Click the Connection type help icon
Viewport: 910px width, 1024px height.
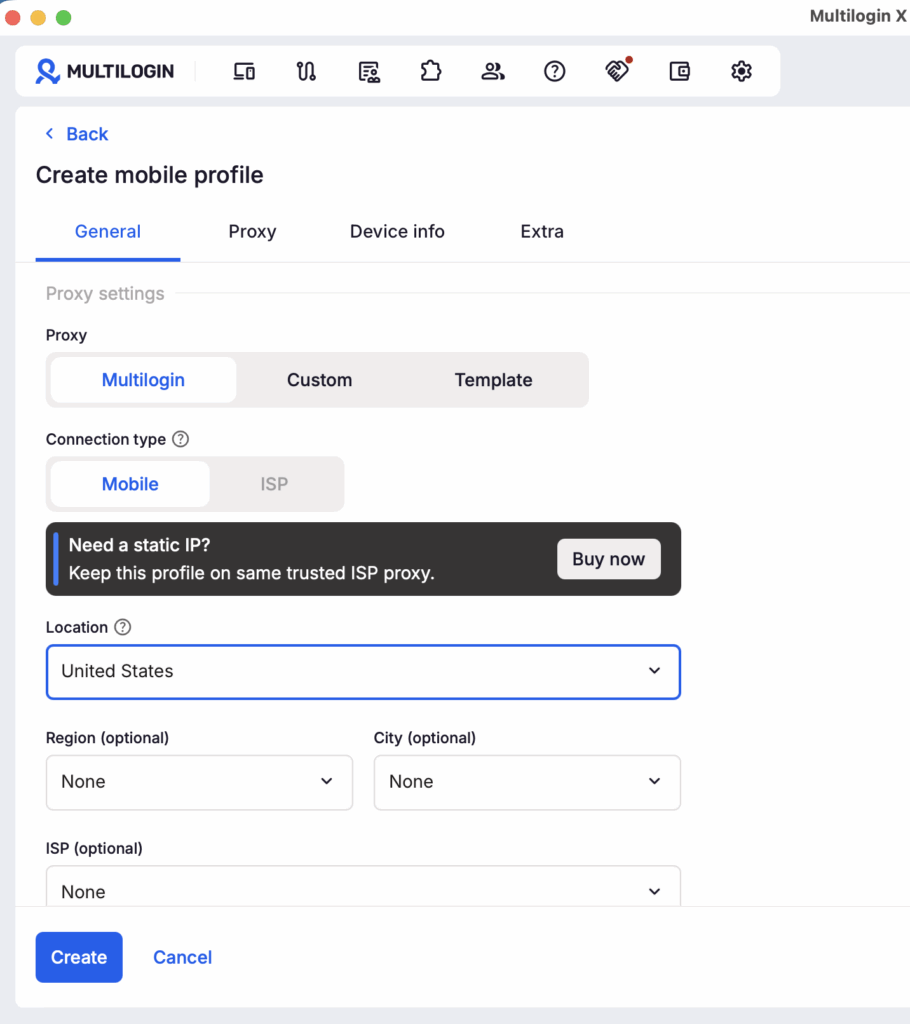pos(180,440)
